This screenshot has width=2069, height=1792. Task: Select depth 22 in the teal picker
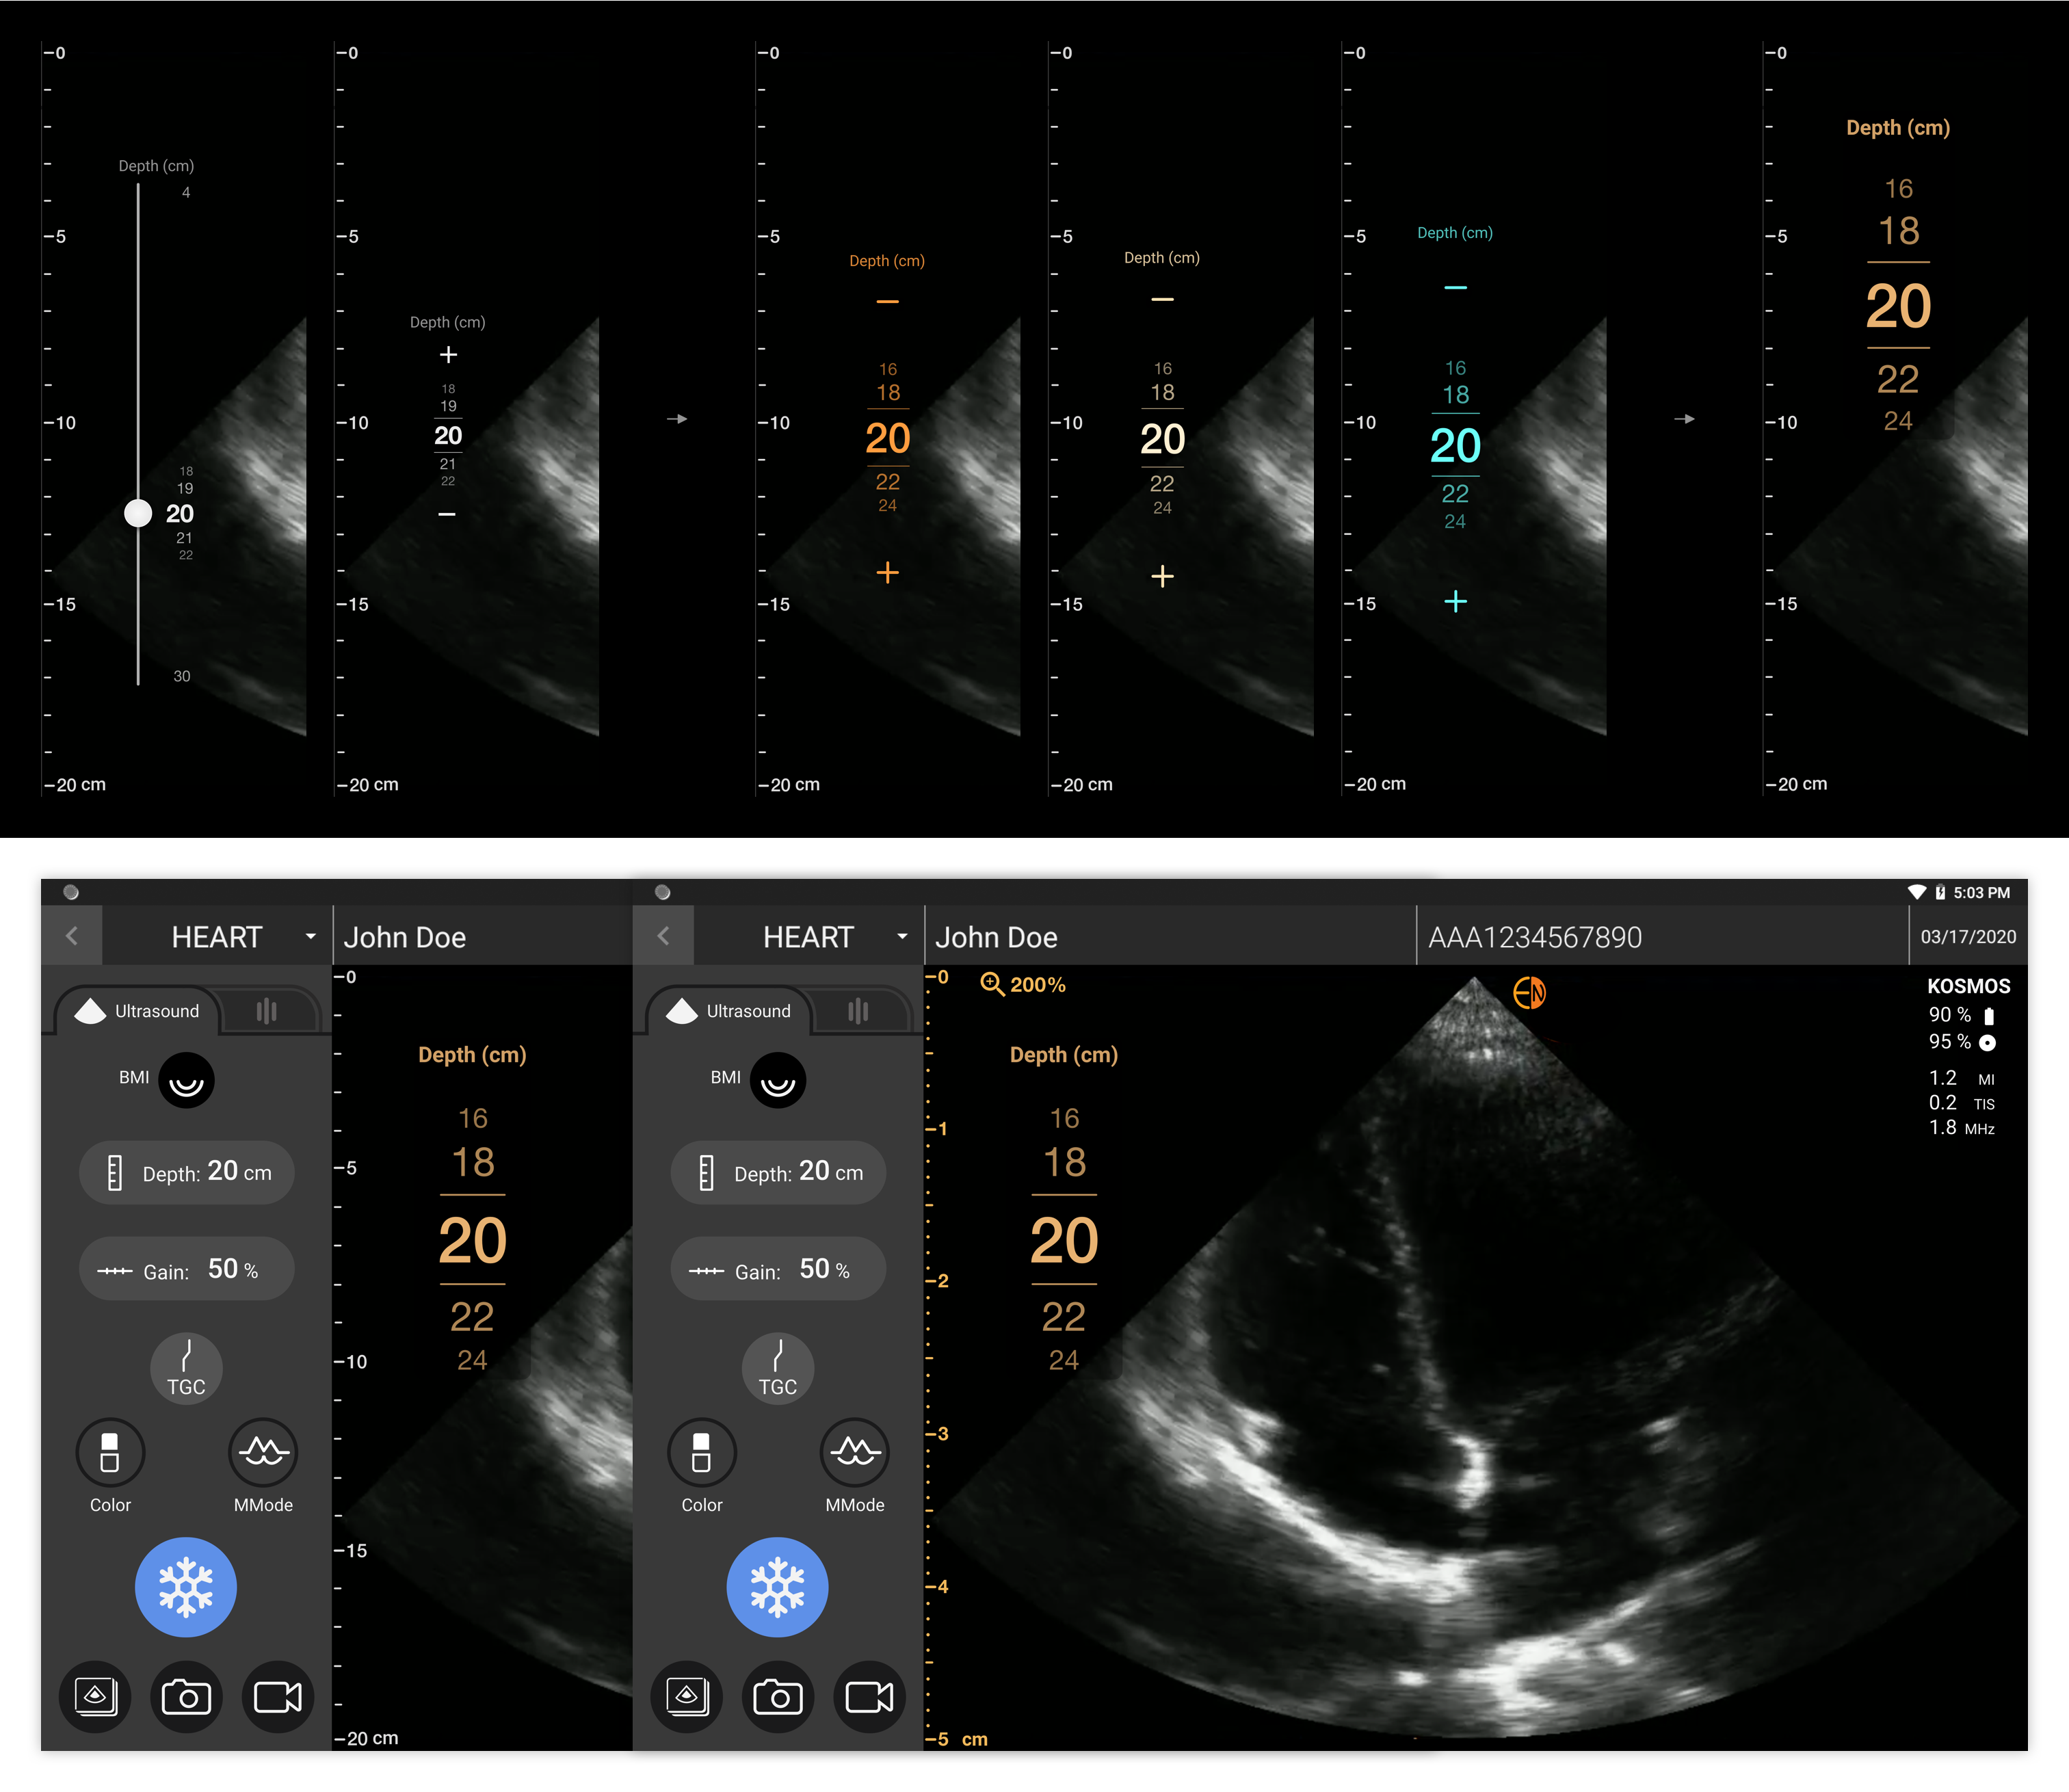point(1455,493)
